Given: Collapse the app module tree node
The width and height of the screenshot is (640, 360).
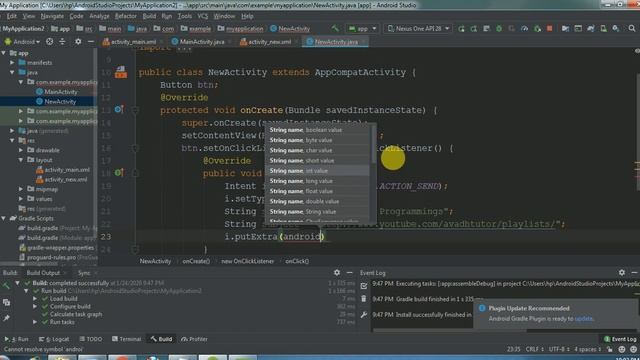Looking at the screenshot, I should point(4,53).
